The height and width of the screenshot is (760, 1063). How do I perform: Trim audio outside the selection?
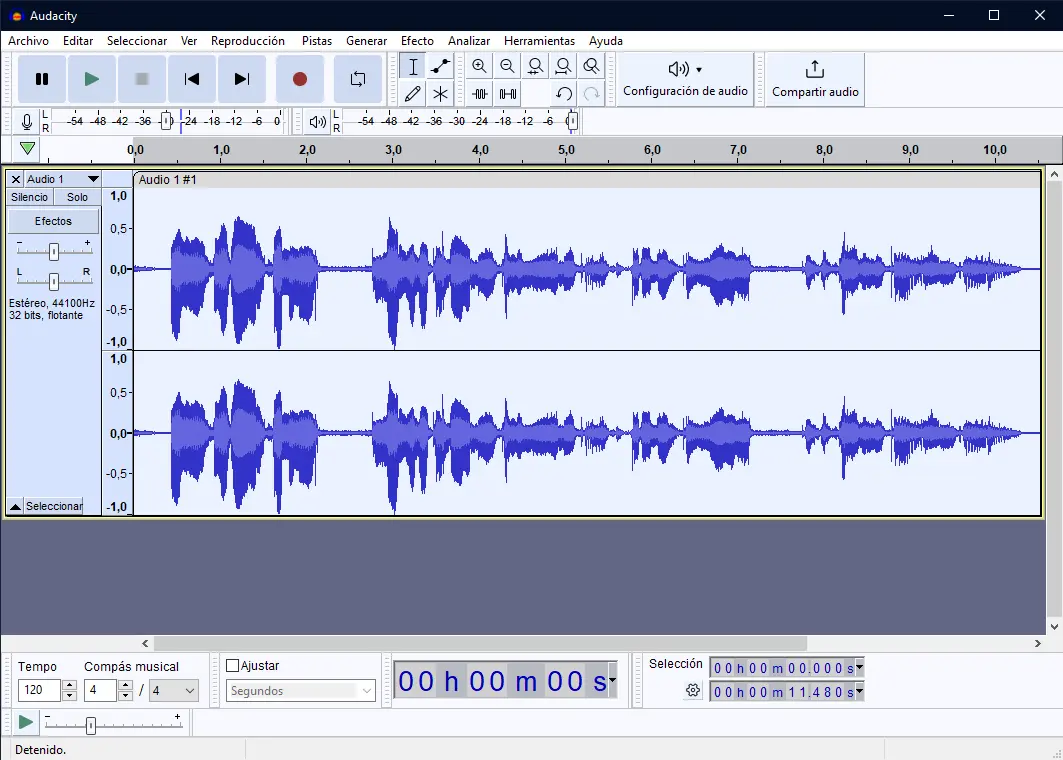481,93
